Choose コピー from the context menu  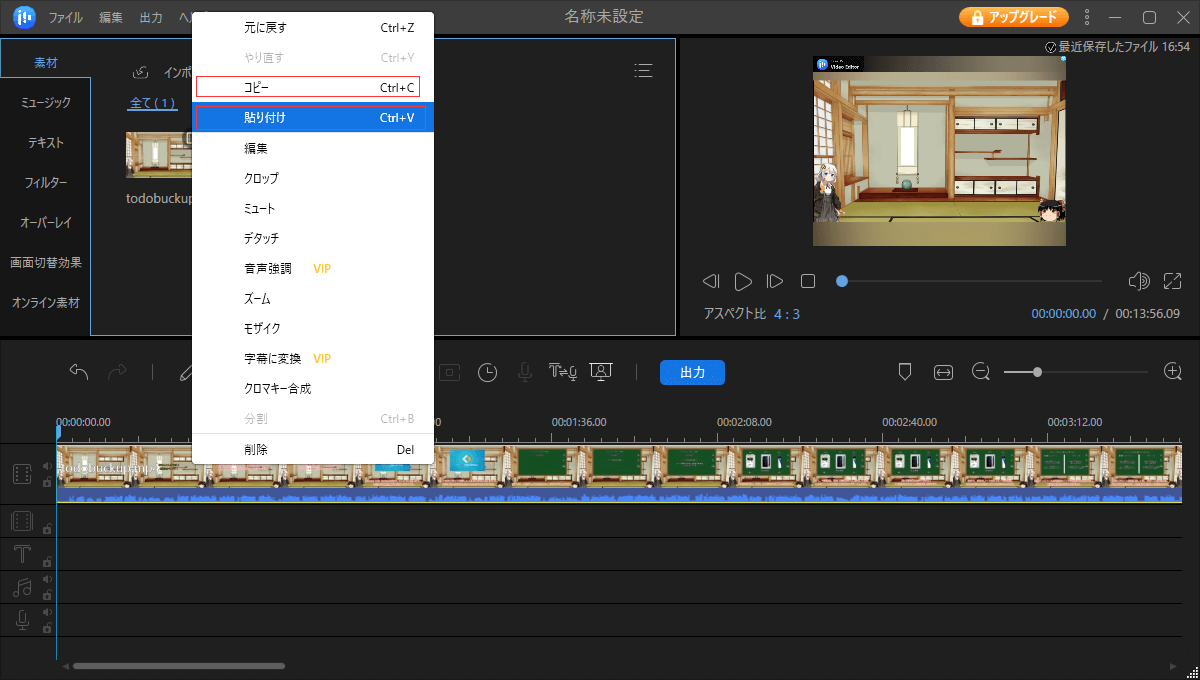[307, 88]
